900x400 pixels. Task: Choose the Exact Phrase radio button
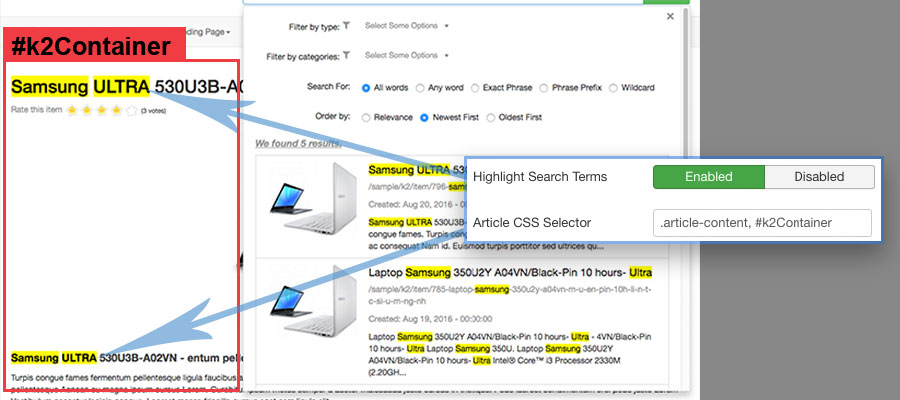click(x=475, y=88)
